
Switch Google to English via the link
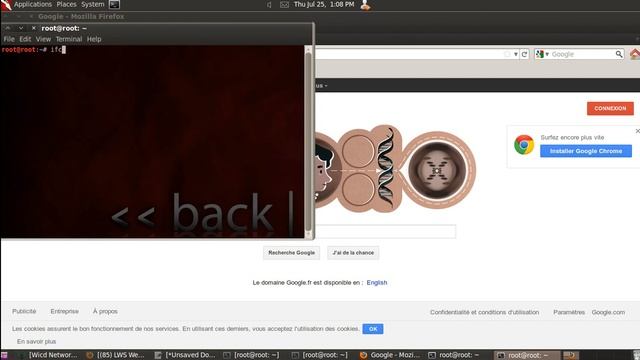coord(377,283)
